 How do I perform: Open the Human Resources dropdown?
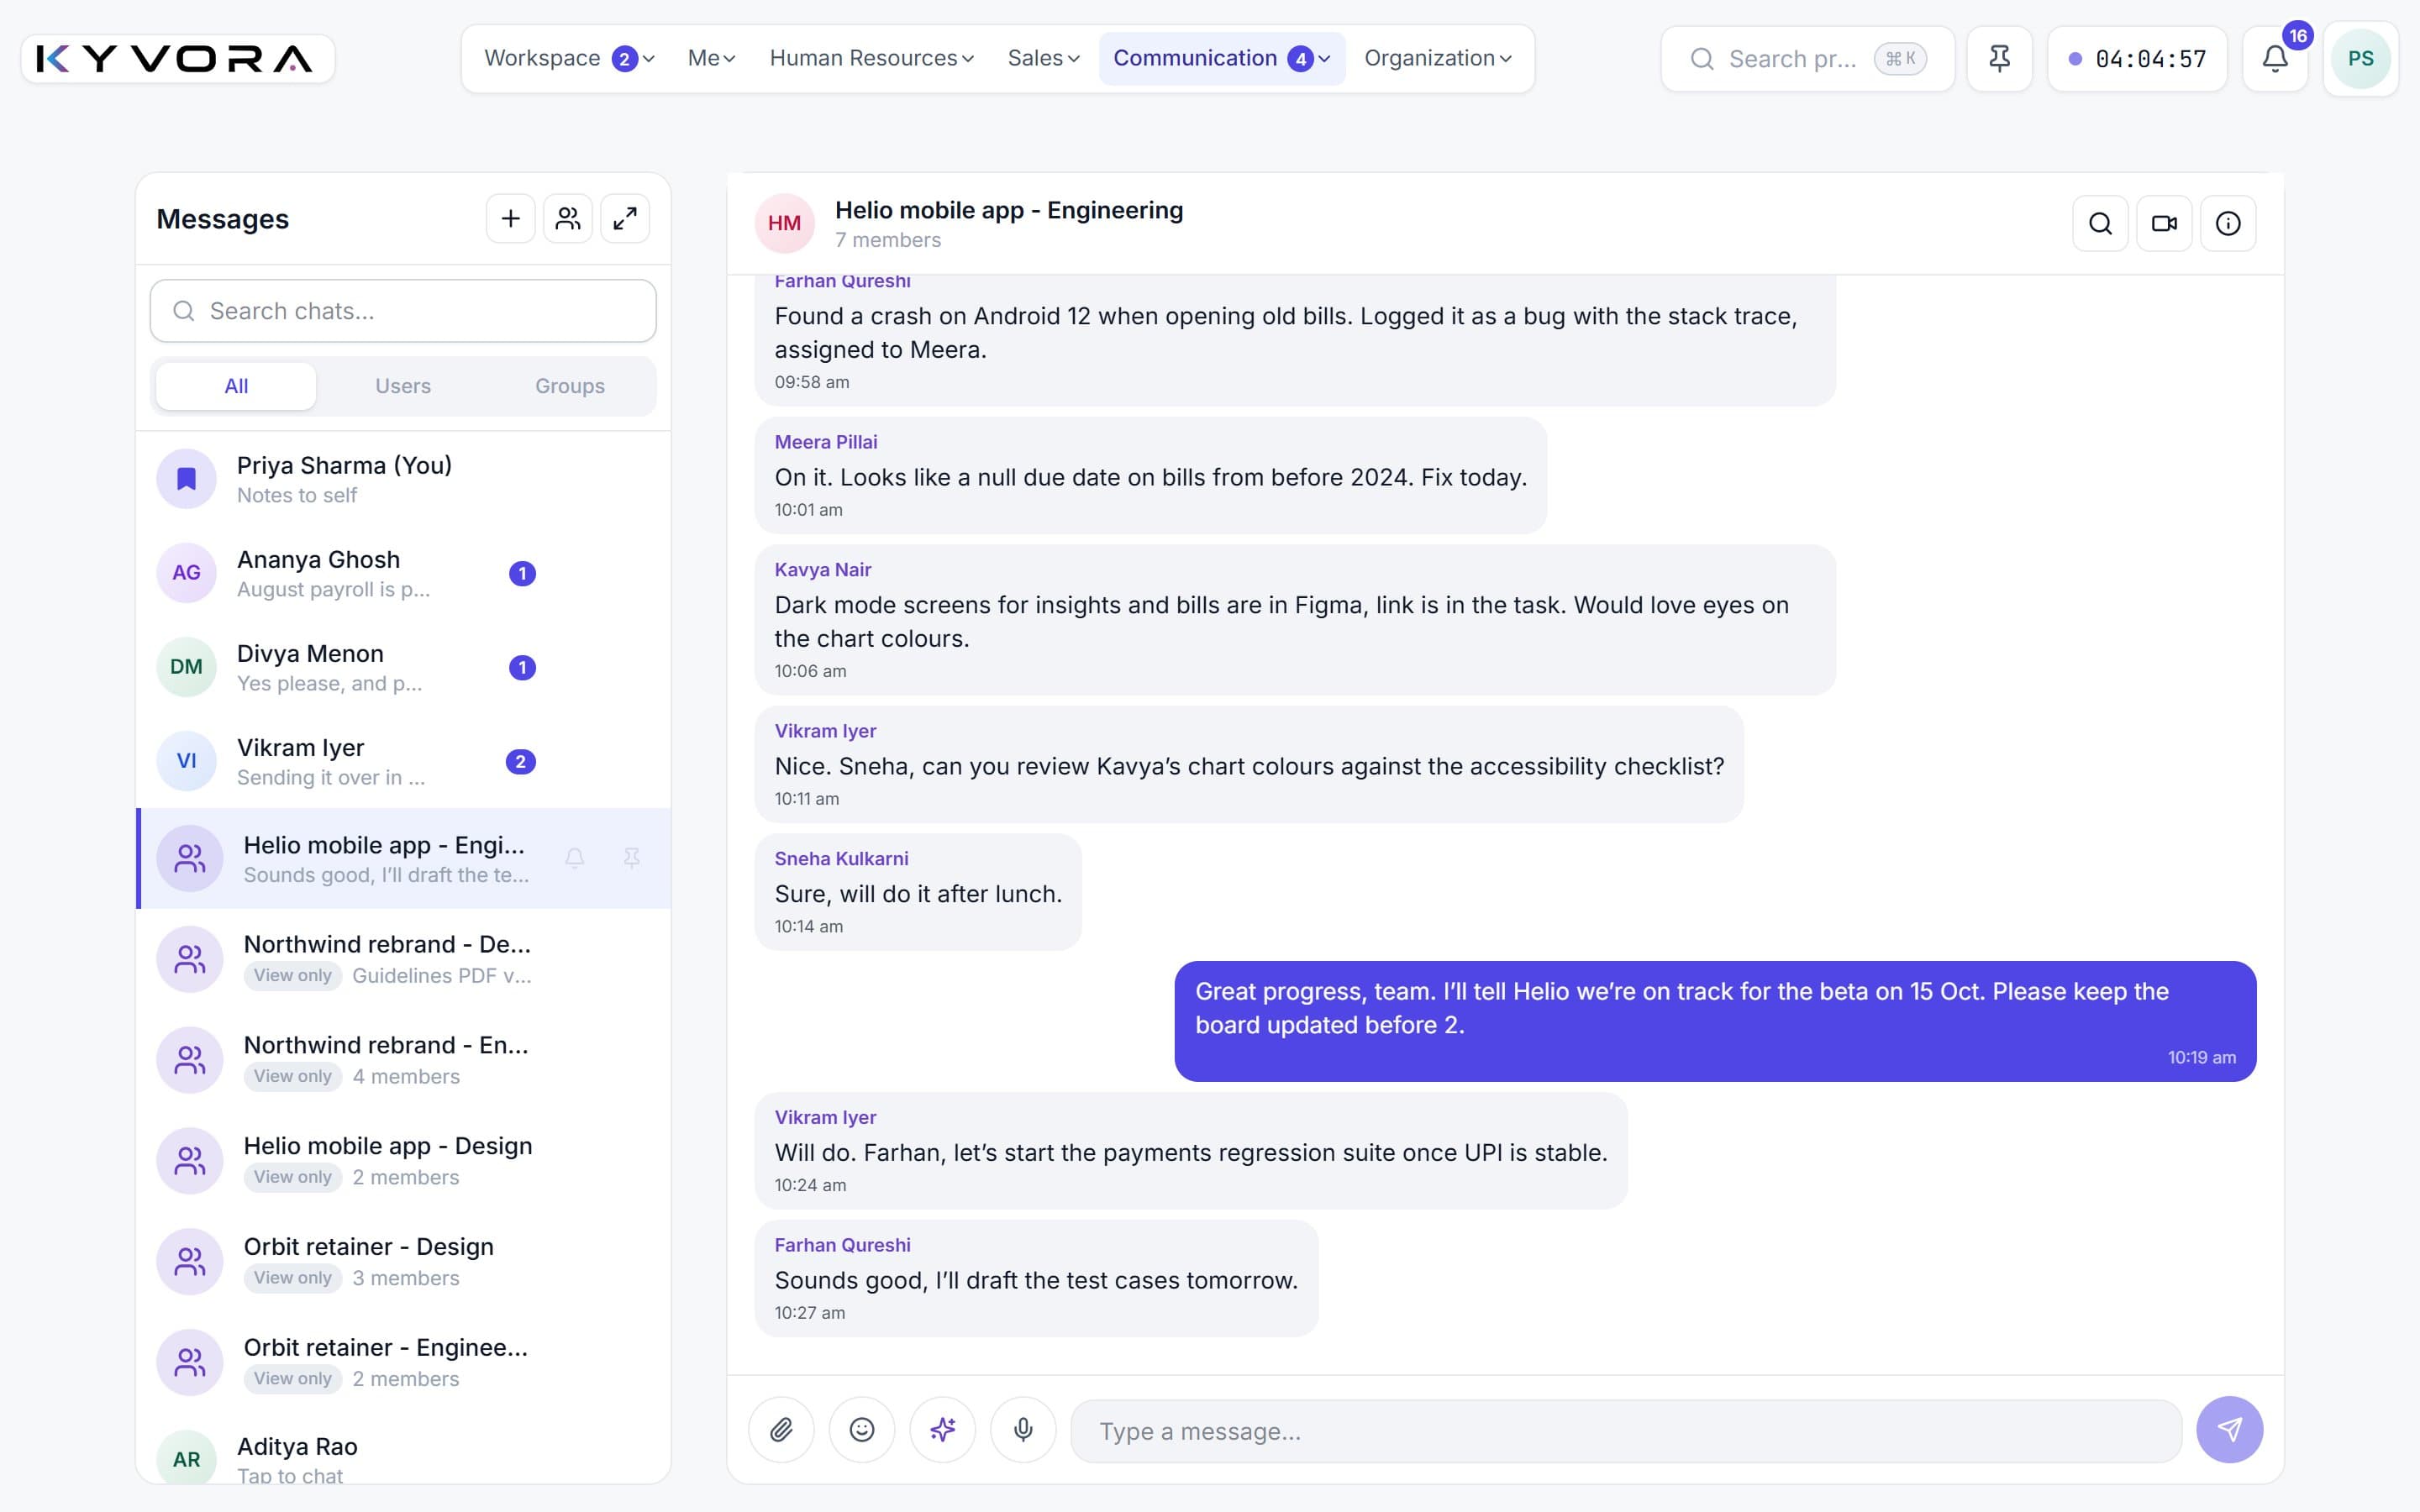[871, 59]
